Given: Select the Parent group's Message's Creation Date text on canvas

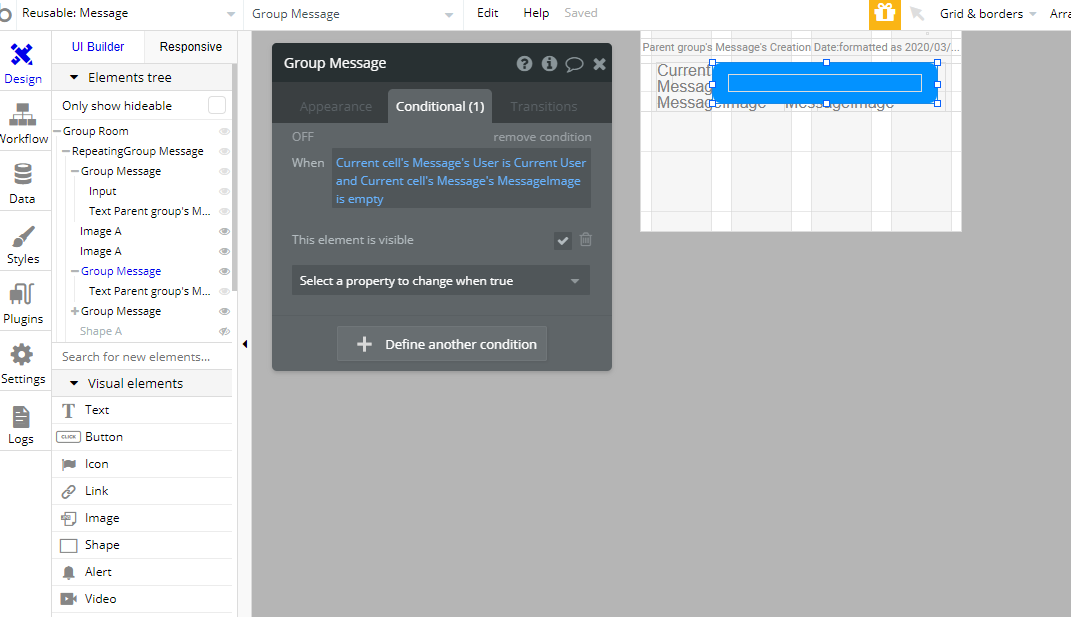Looking at the screenshot, I should coord(801,47).
